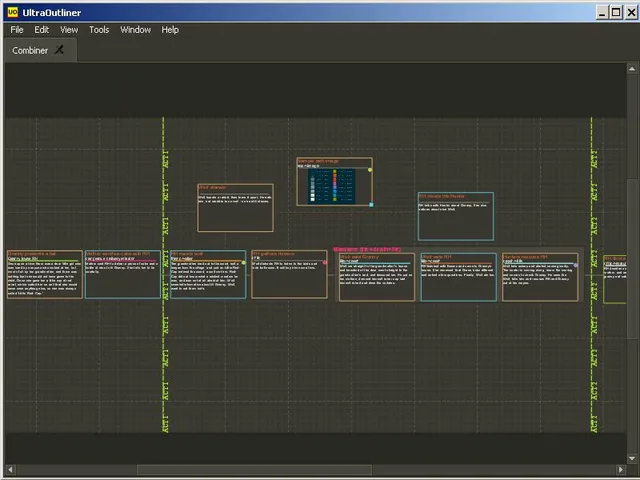The height and width of the screenshot is (480, 640).
Task: Click the horizontal scrollbar thumb
Action: (x=254, y=469)
